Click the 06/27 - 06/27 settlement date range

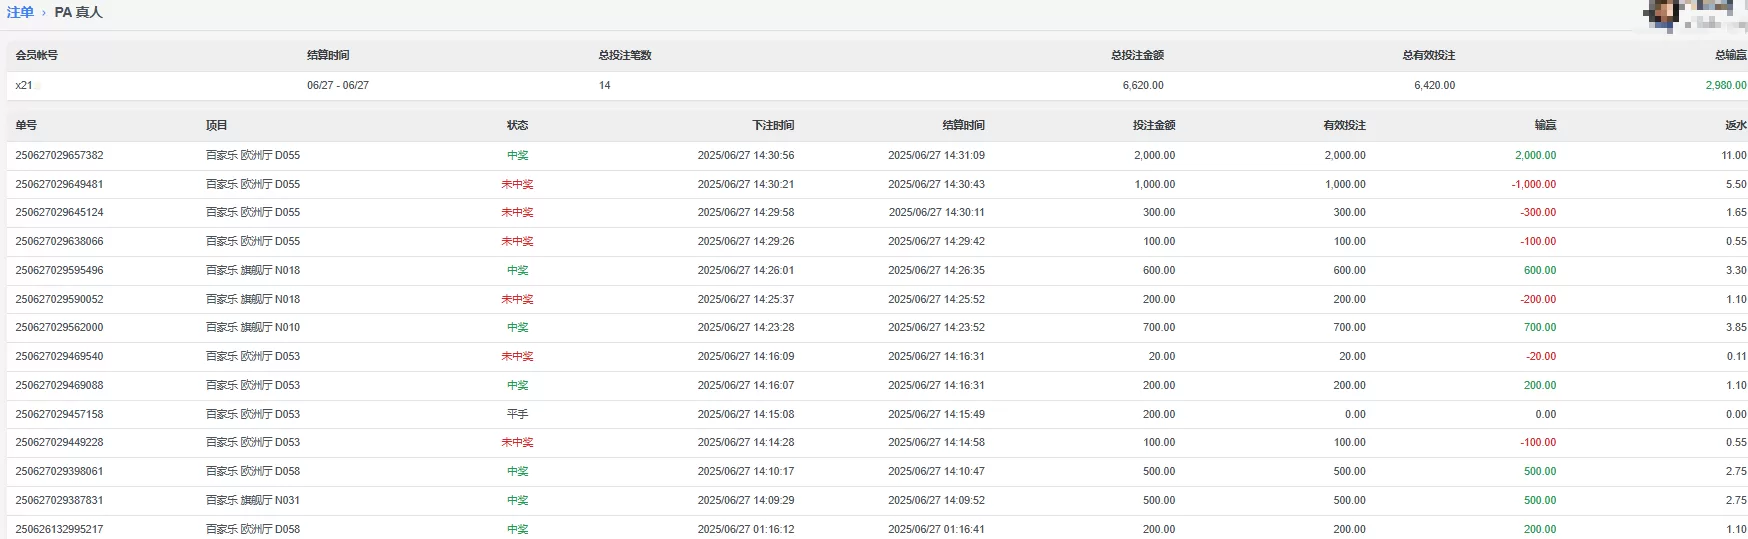pos(338,85)
